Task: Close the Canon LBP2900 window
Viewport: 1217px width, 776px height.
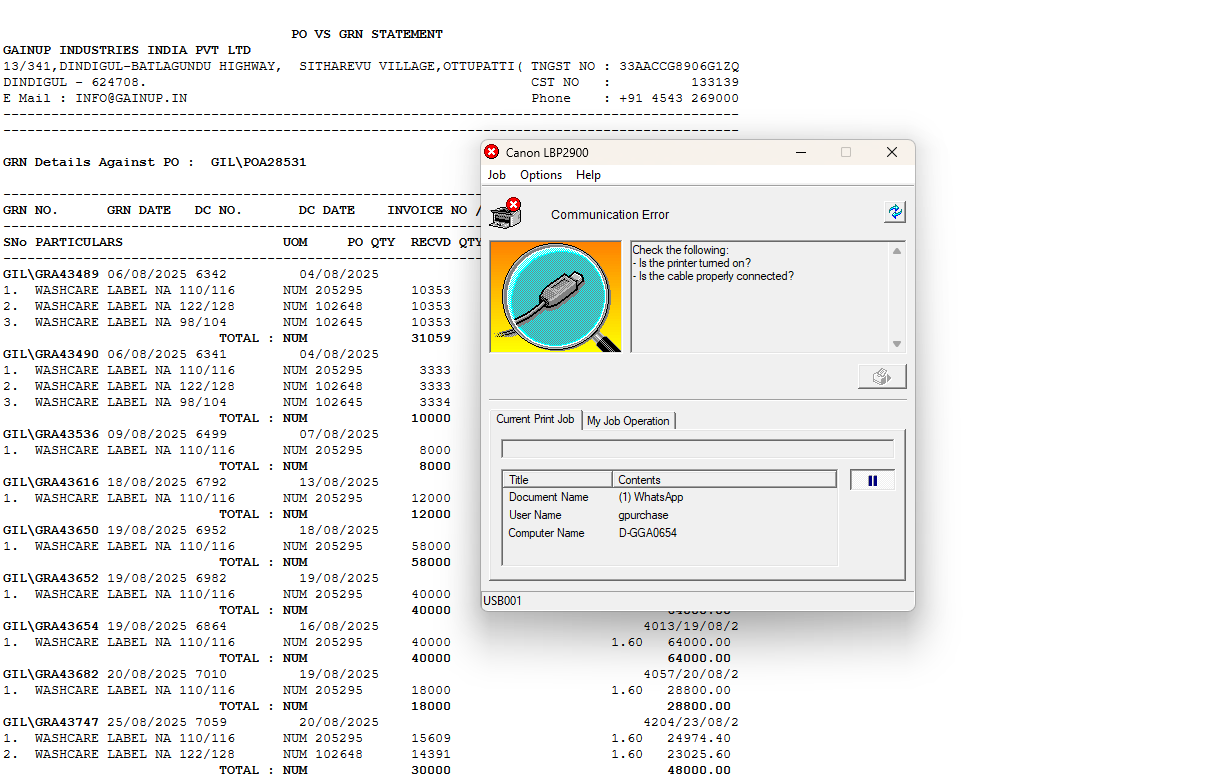Action: click(x=892, y=152)
